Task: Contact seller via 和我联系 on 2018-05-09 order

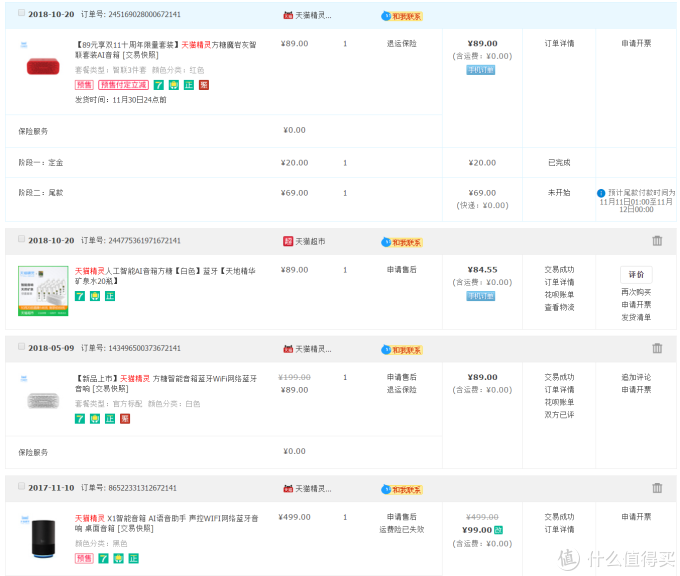Action: 402,350
